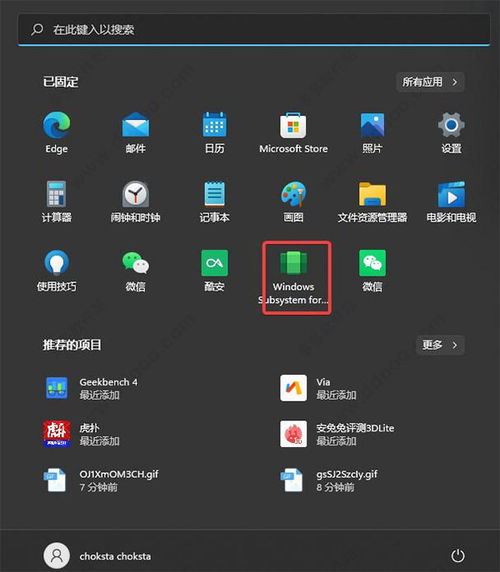This screenshot has width=500, height=572.
Task: Open 闹钟和时钟 clock app
Action: pos(135,202)
